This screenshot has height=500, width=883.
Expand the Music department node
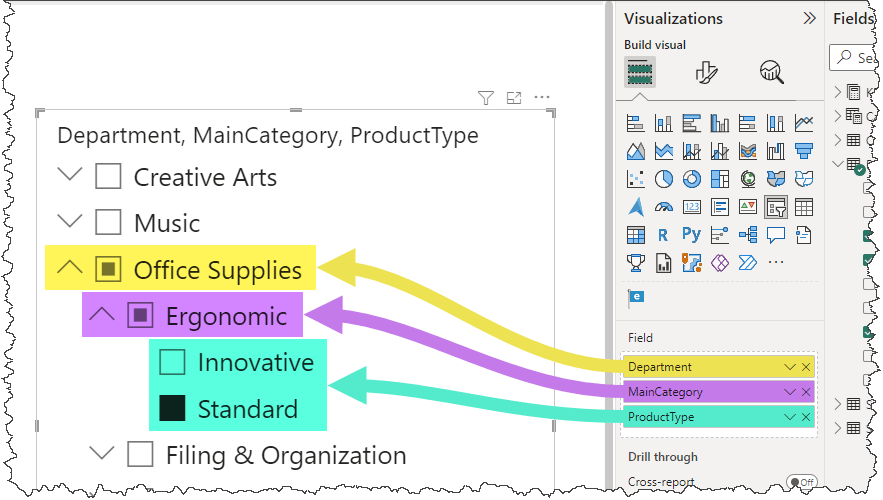[70, 222]
